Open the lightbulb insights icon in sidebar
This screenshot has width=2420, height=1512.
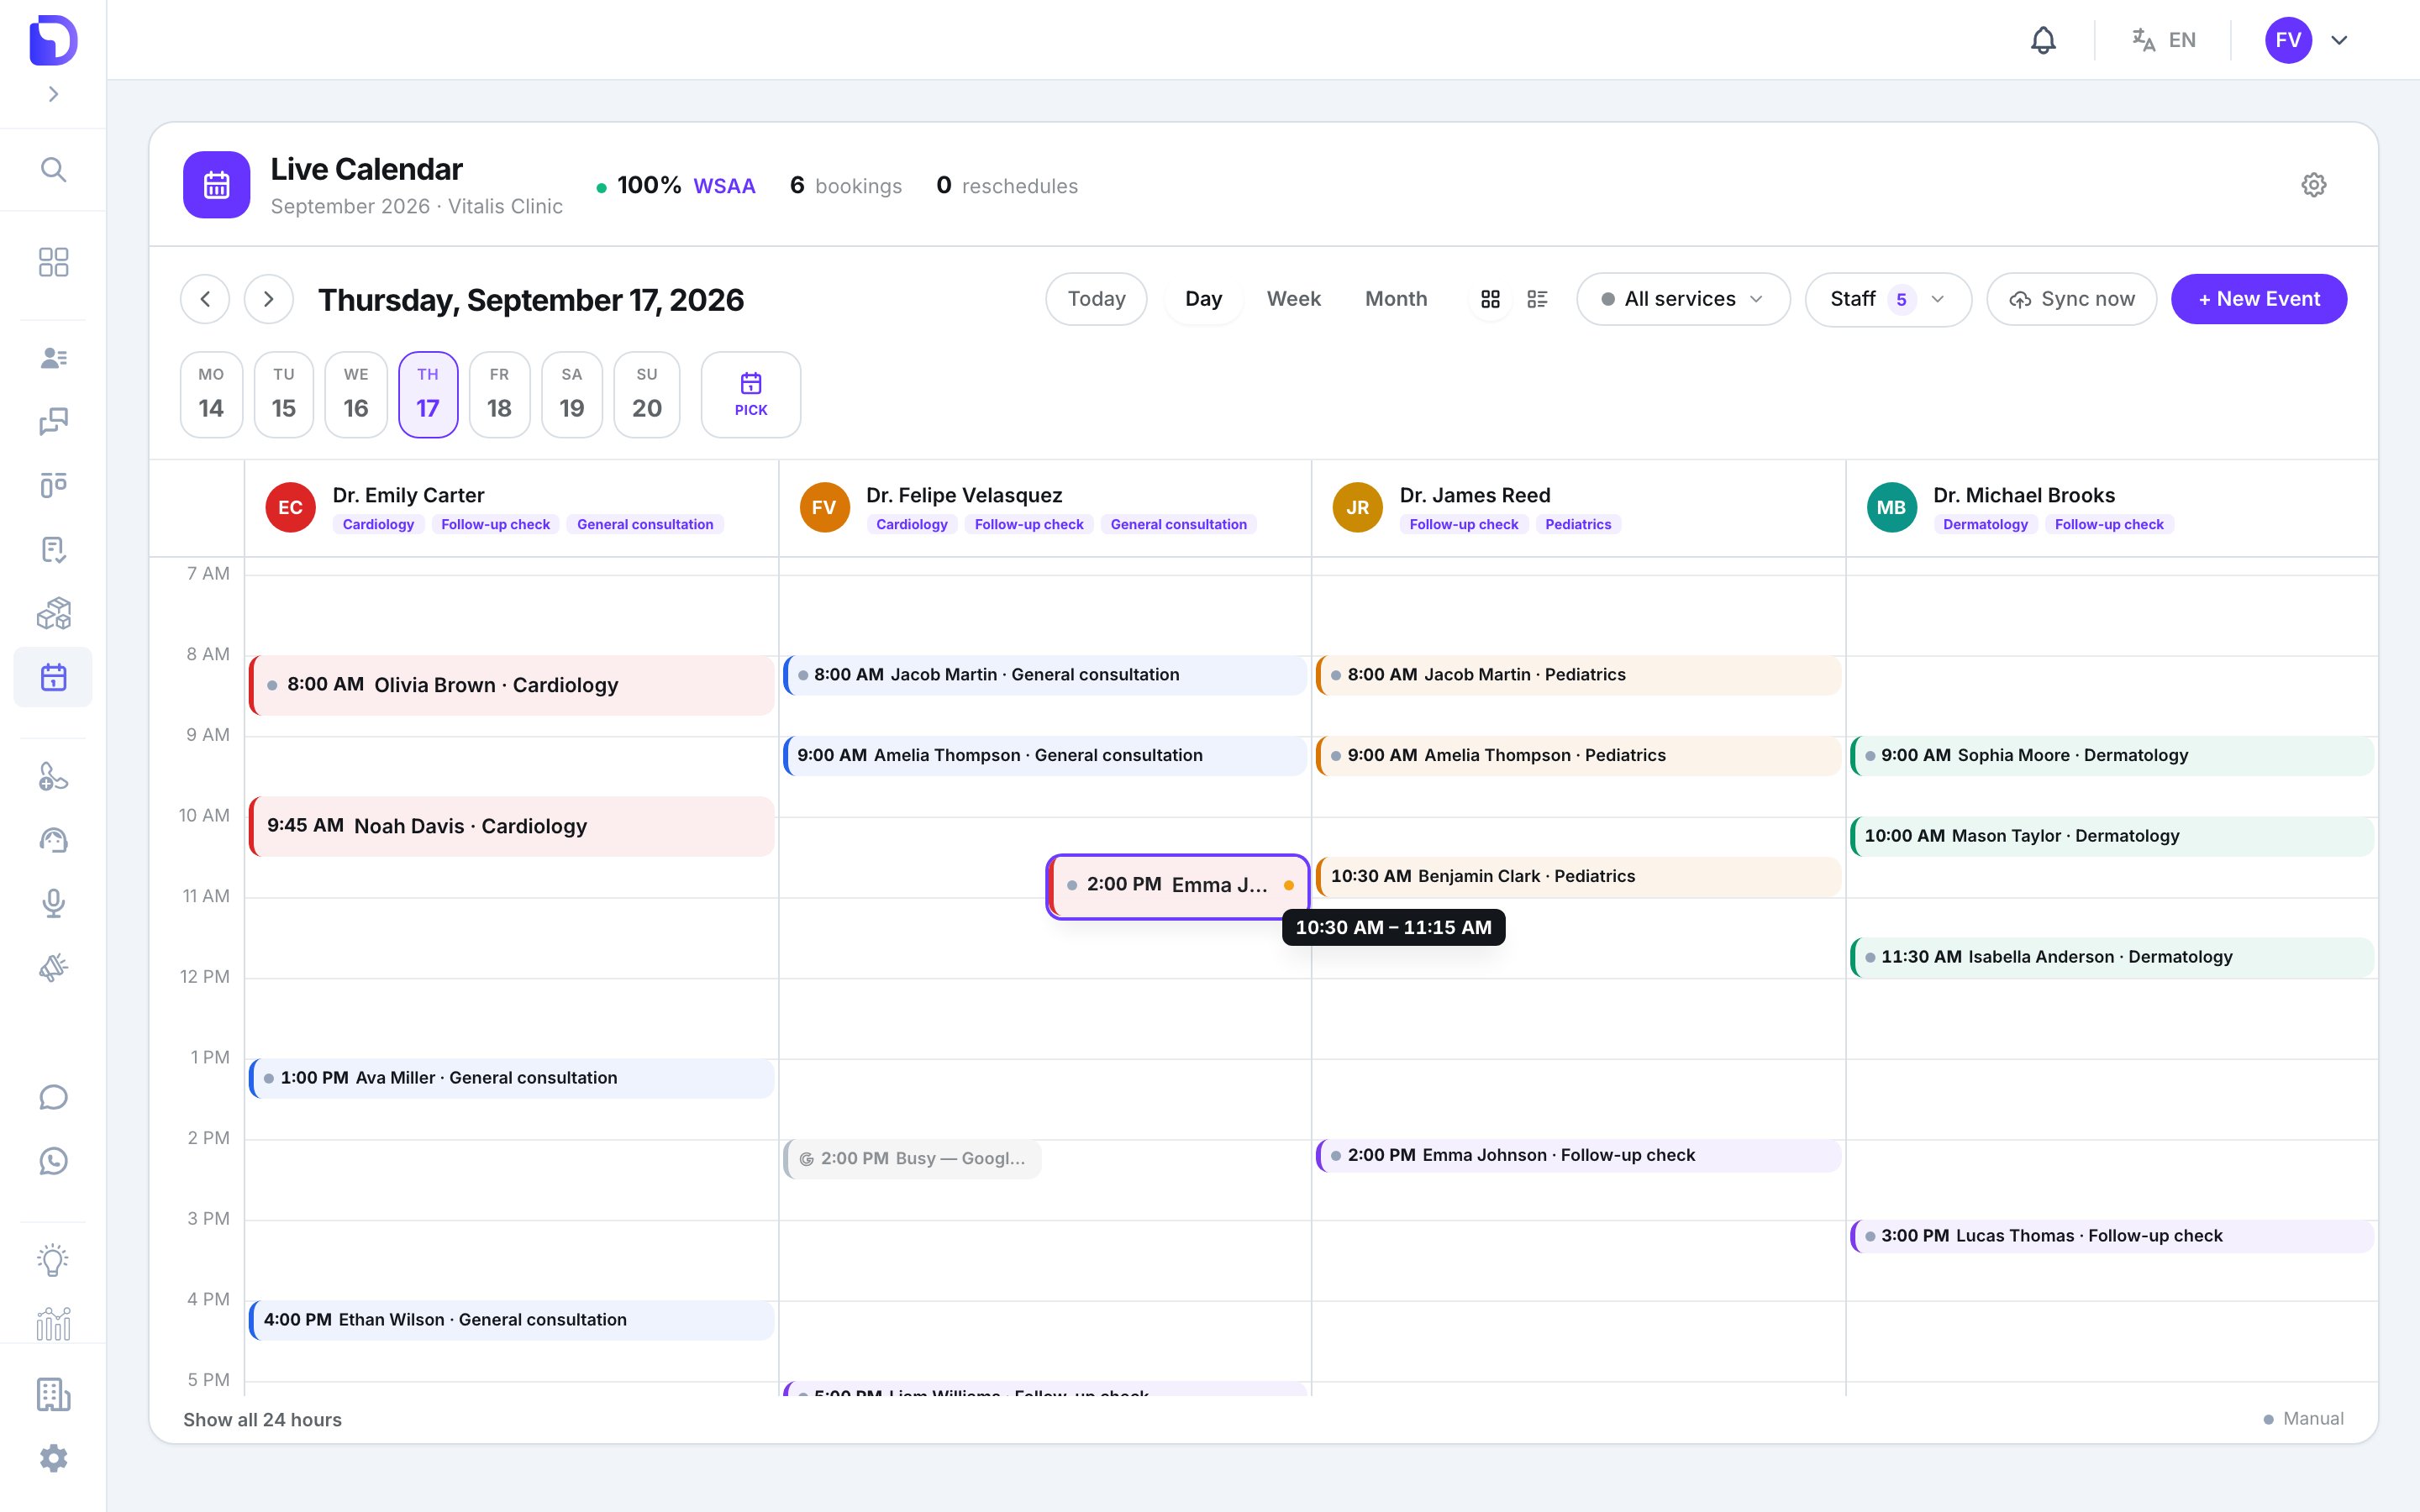(53, 1260)
